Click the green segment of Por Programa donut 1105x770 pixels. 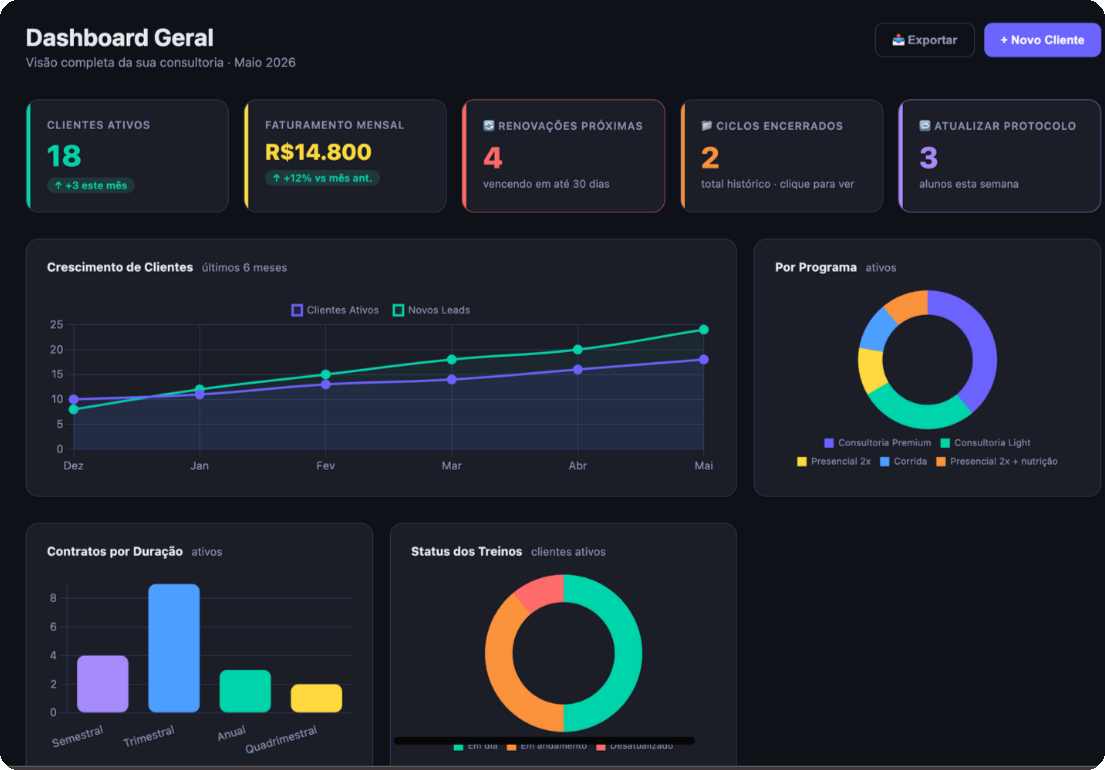[x=920, y=415]
